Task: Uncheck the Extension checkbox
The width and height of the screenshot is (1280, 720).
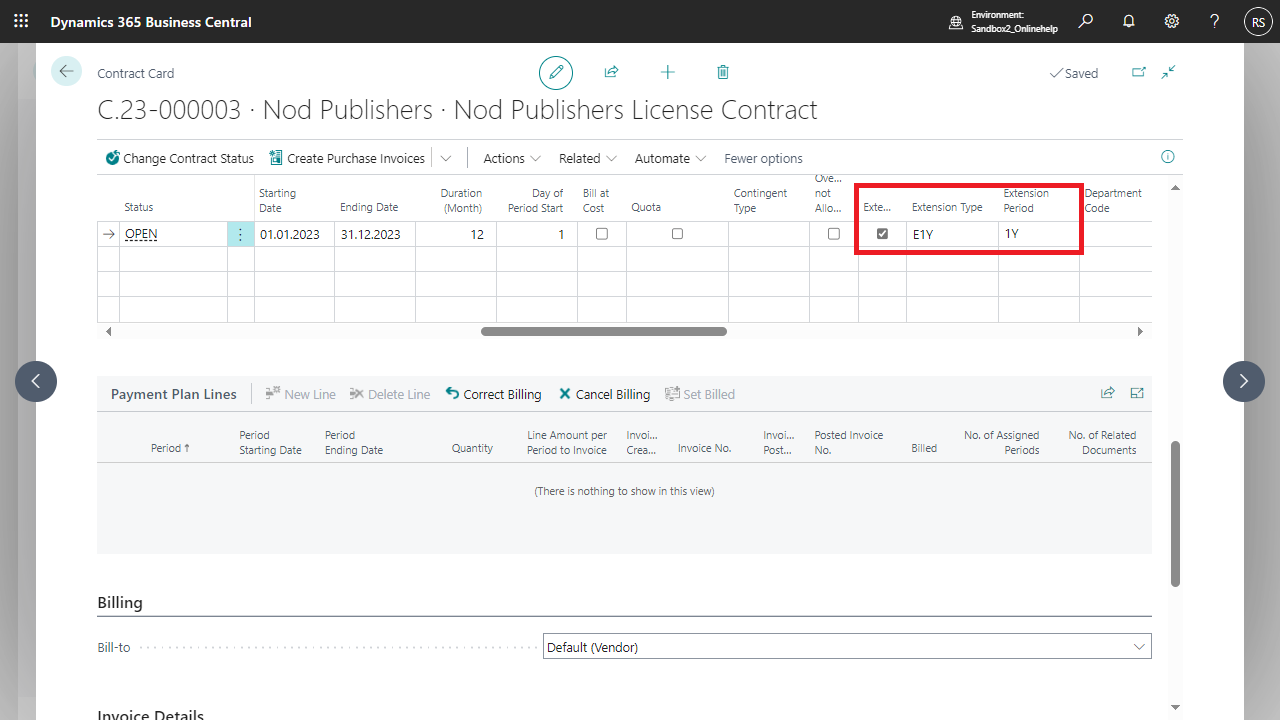Action: (x=882, y=234)
